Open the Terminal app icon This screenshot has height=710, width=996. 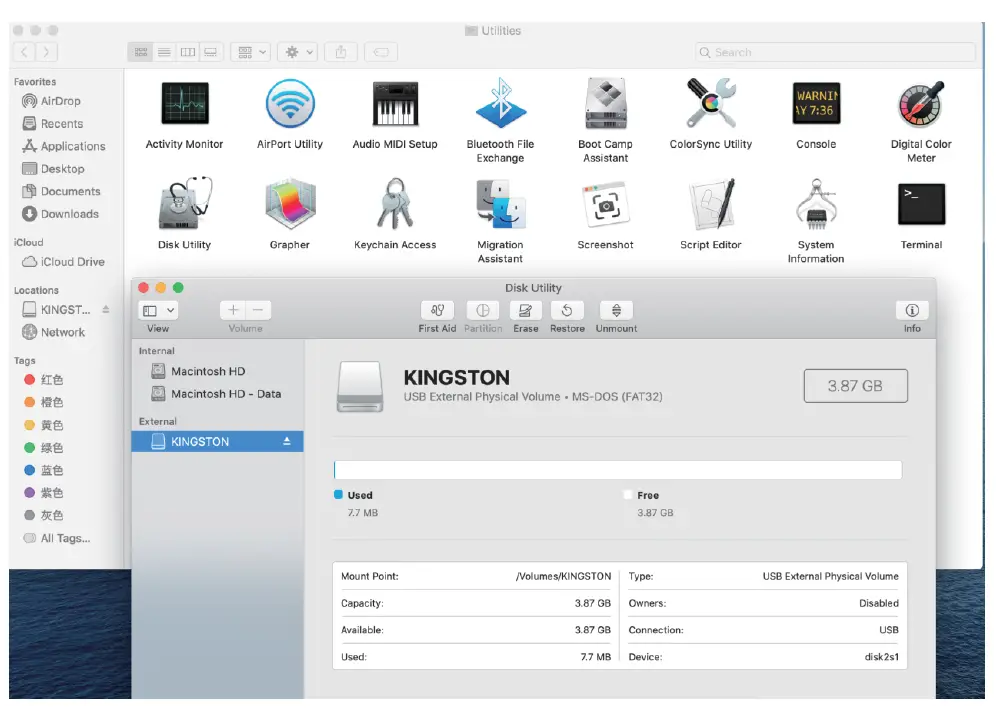[921, 205]
